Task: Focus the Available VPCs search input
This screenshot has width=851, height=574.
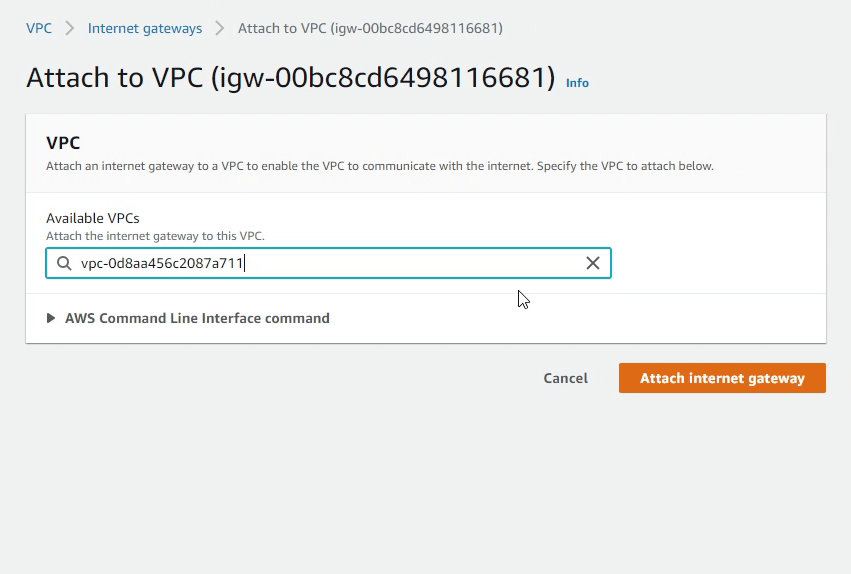Action: coord(400,263)
